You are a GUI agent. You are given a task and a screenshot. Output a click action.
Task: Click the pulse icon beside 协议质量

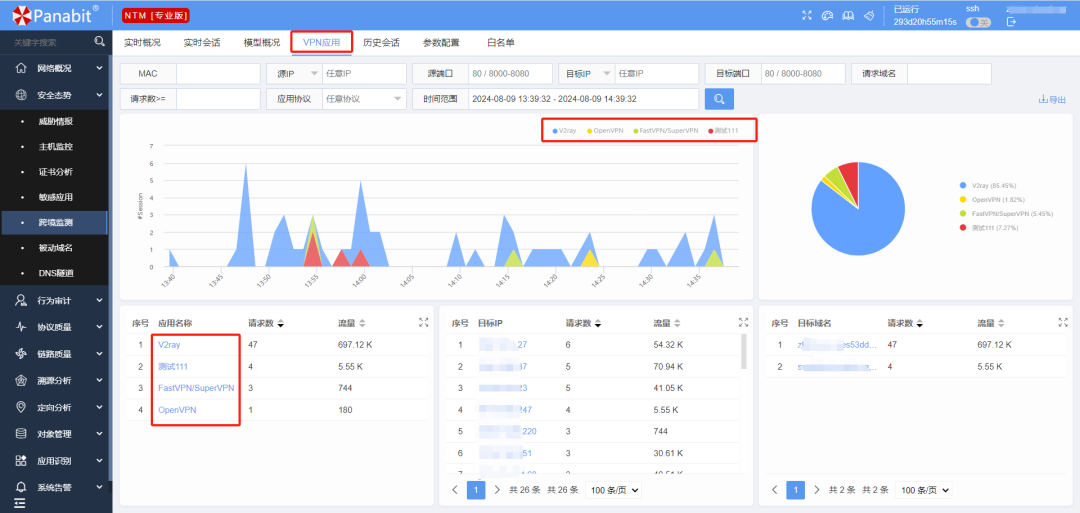(21, 327)
